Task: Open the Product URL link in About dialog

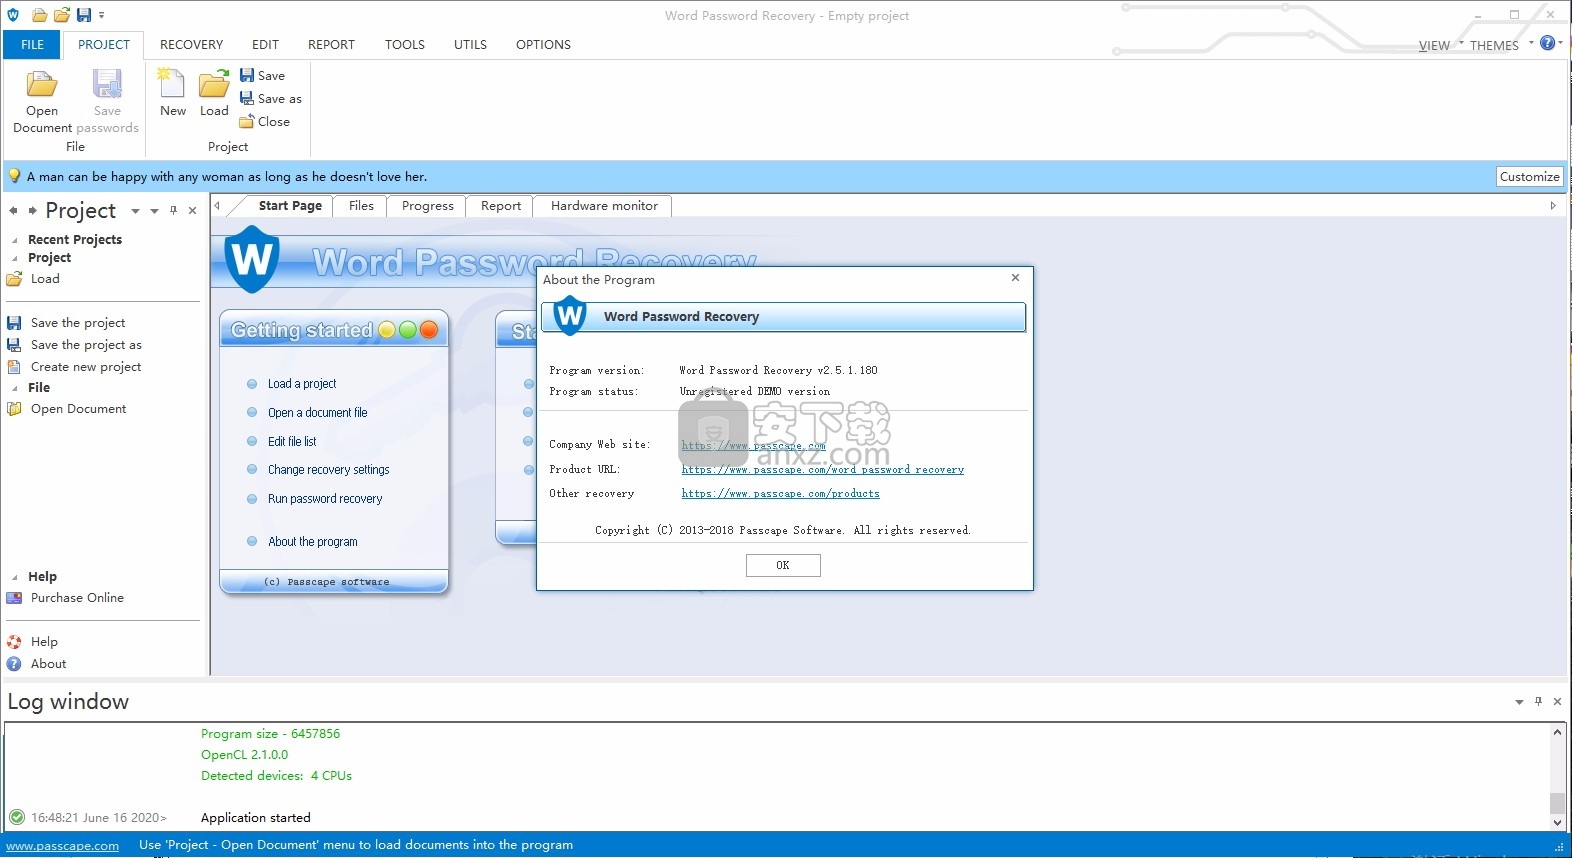Action: point(823,469)
